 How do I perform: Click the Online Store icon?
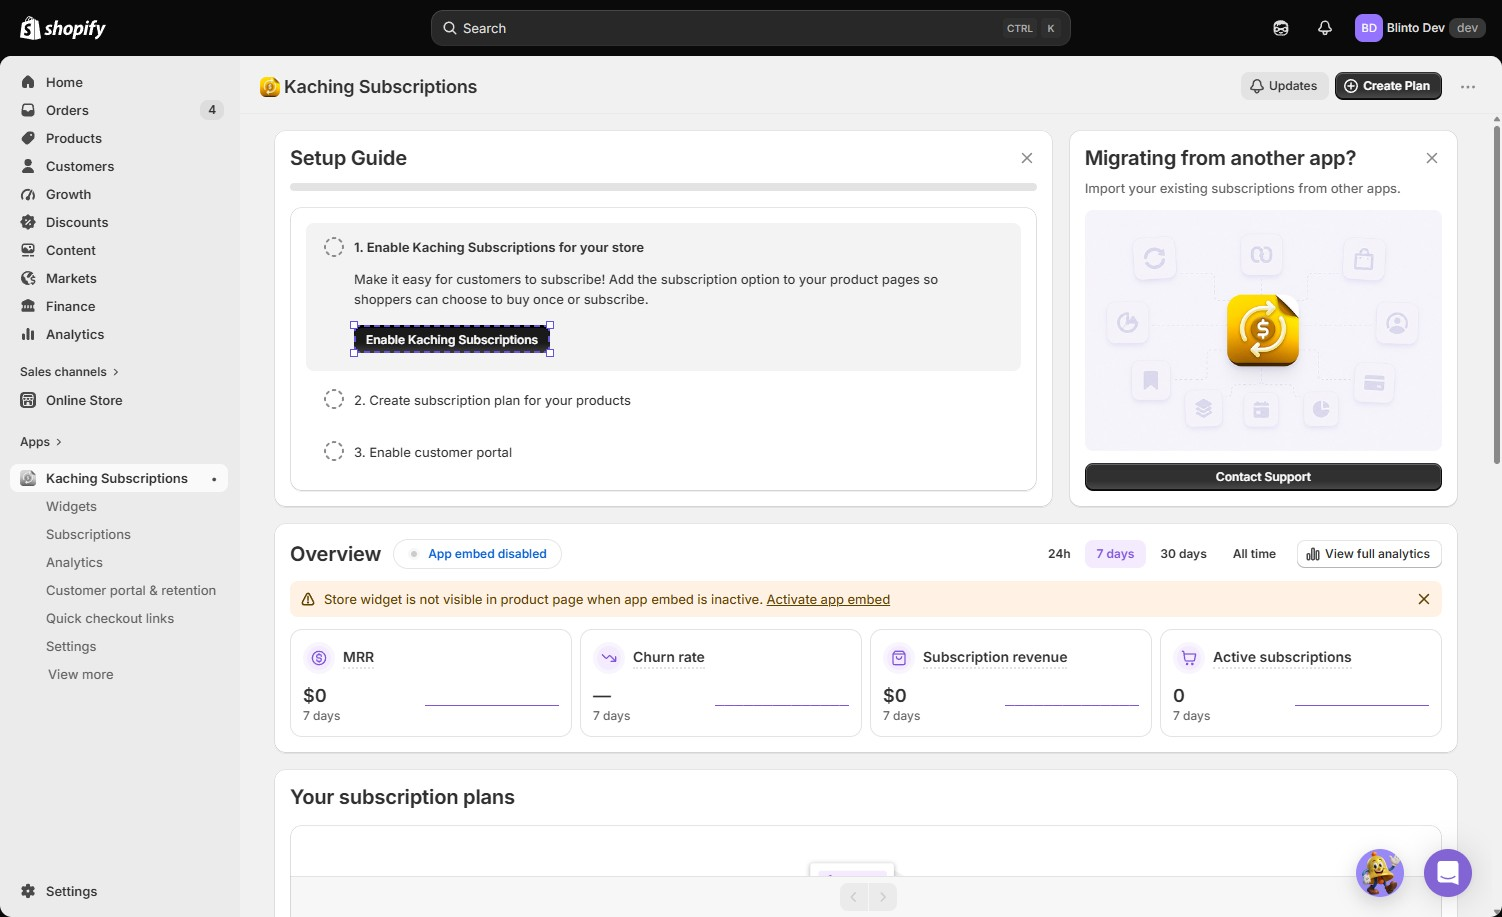click(x=28, y=400)
